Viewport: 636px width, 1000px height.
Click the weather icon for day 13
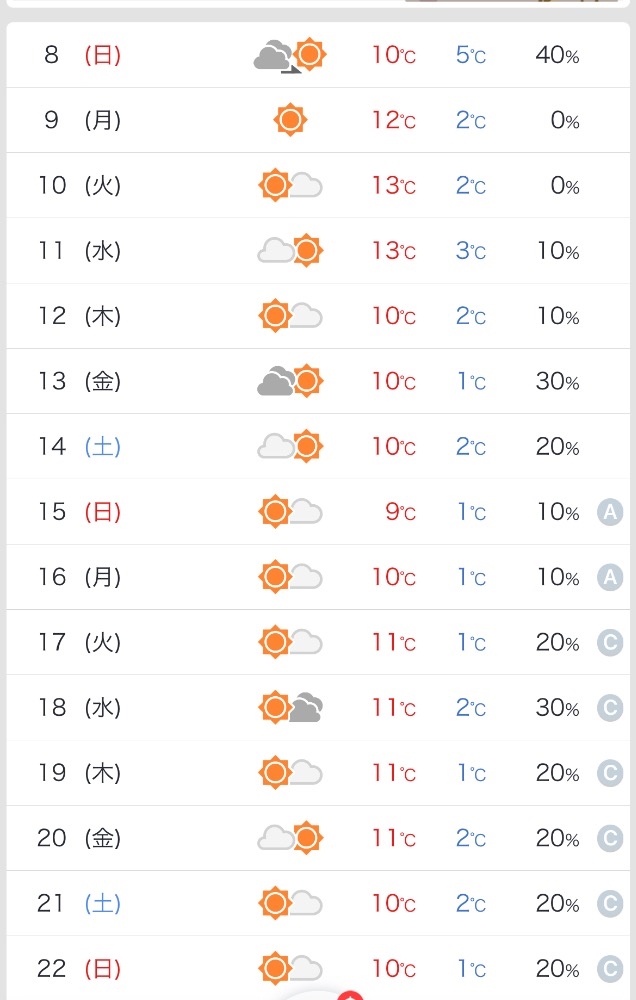click(290, 381)
